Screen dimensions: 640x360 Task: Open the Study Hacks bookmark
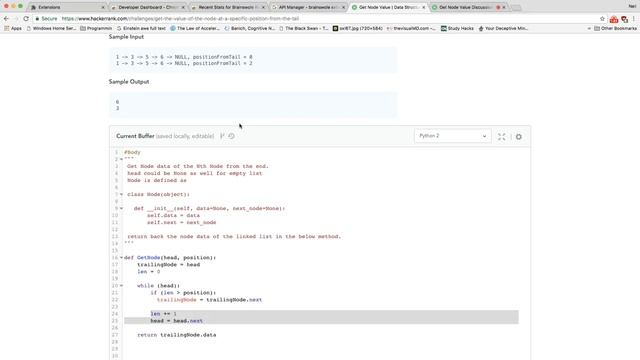457,29
